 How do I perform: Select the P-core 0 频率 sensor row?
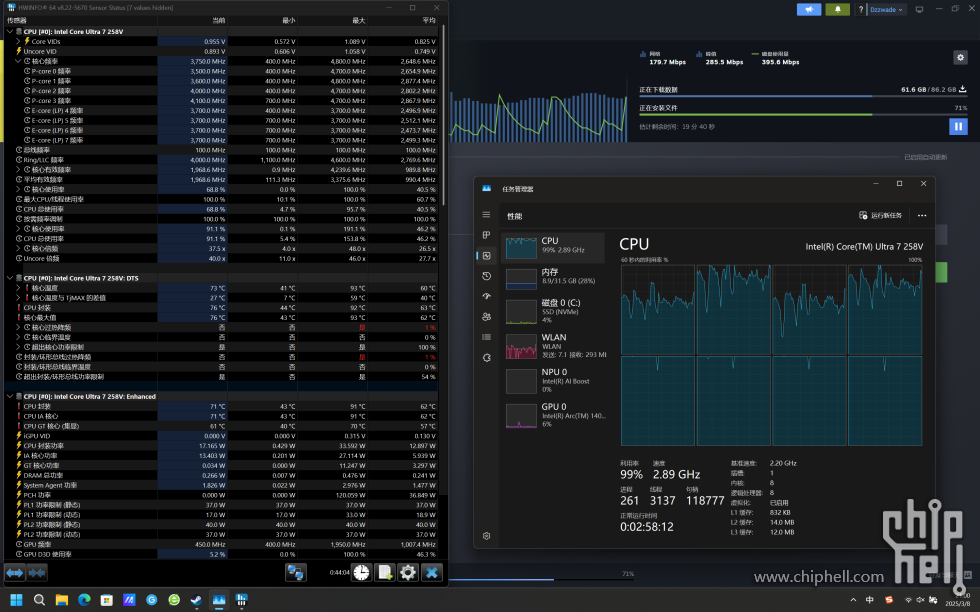pos(221,71)
